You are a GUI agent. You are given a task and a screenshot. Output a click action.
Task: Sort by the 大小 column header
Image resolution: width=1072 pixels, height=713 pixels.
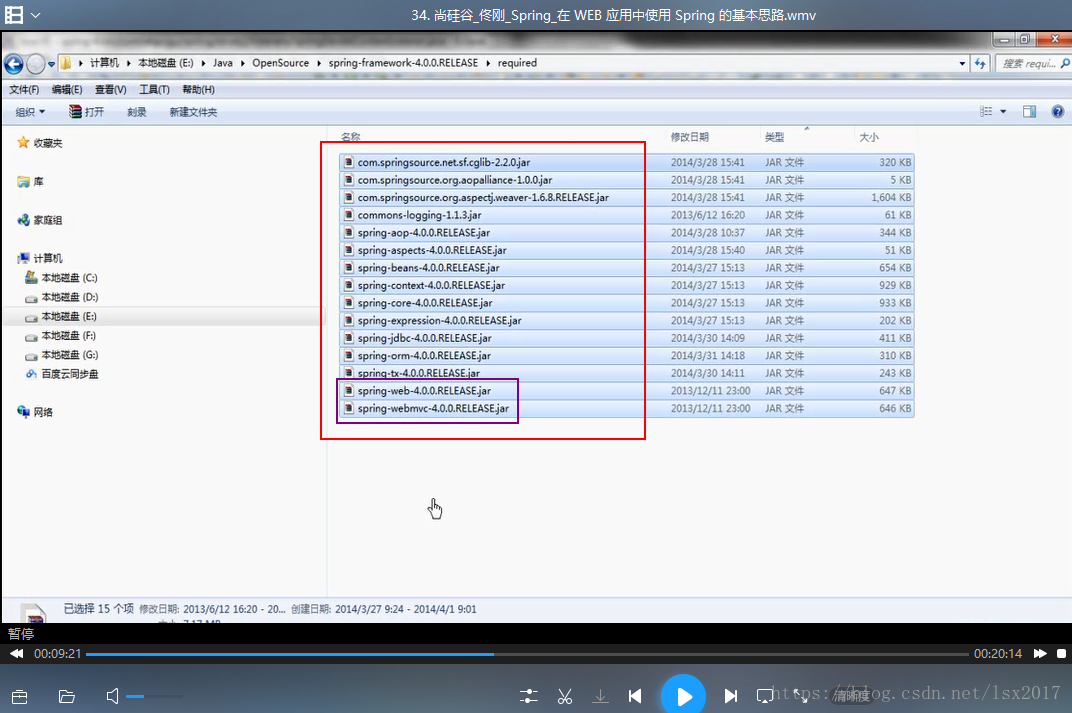[x=868, y=137]
